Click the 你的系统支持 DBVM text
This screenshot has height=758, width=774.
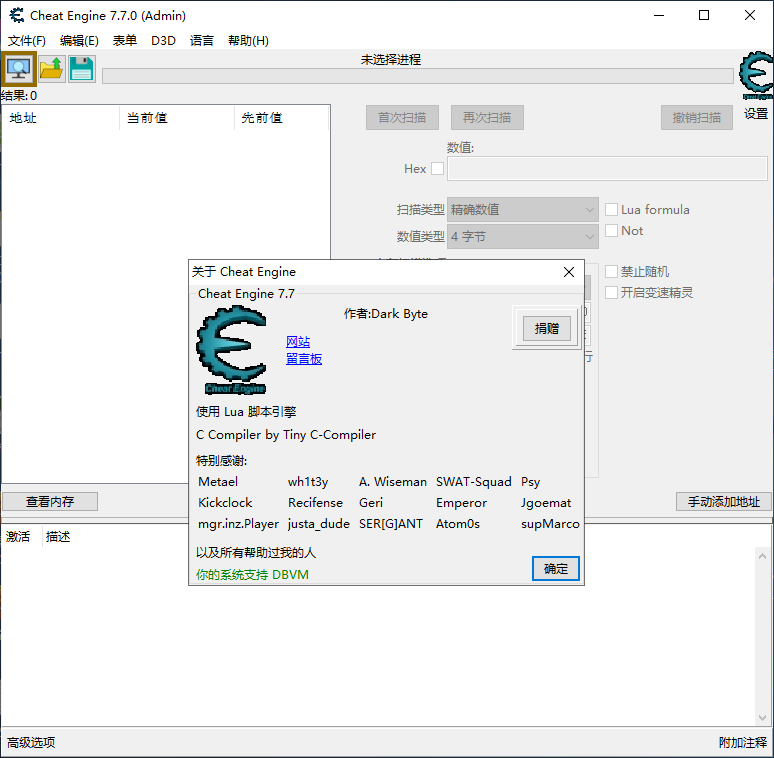pos(252,574)
